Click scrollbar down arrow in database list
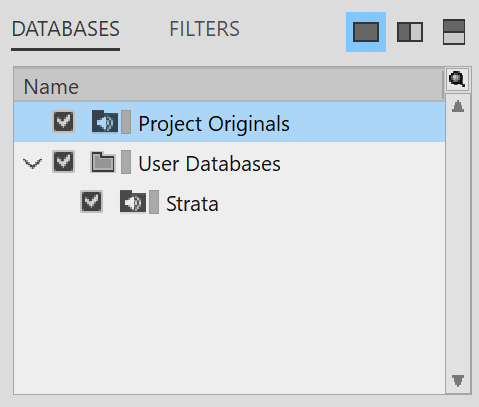Screen dimensions: 479x407 [x=458, y=381]
